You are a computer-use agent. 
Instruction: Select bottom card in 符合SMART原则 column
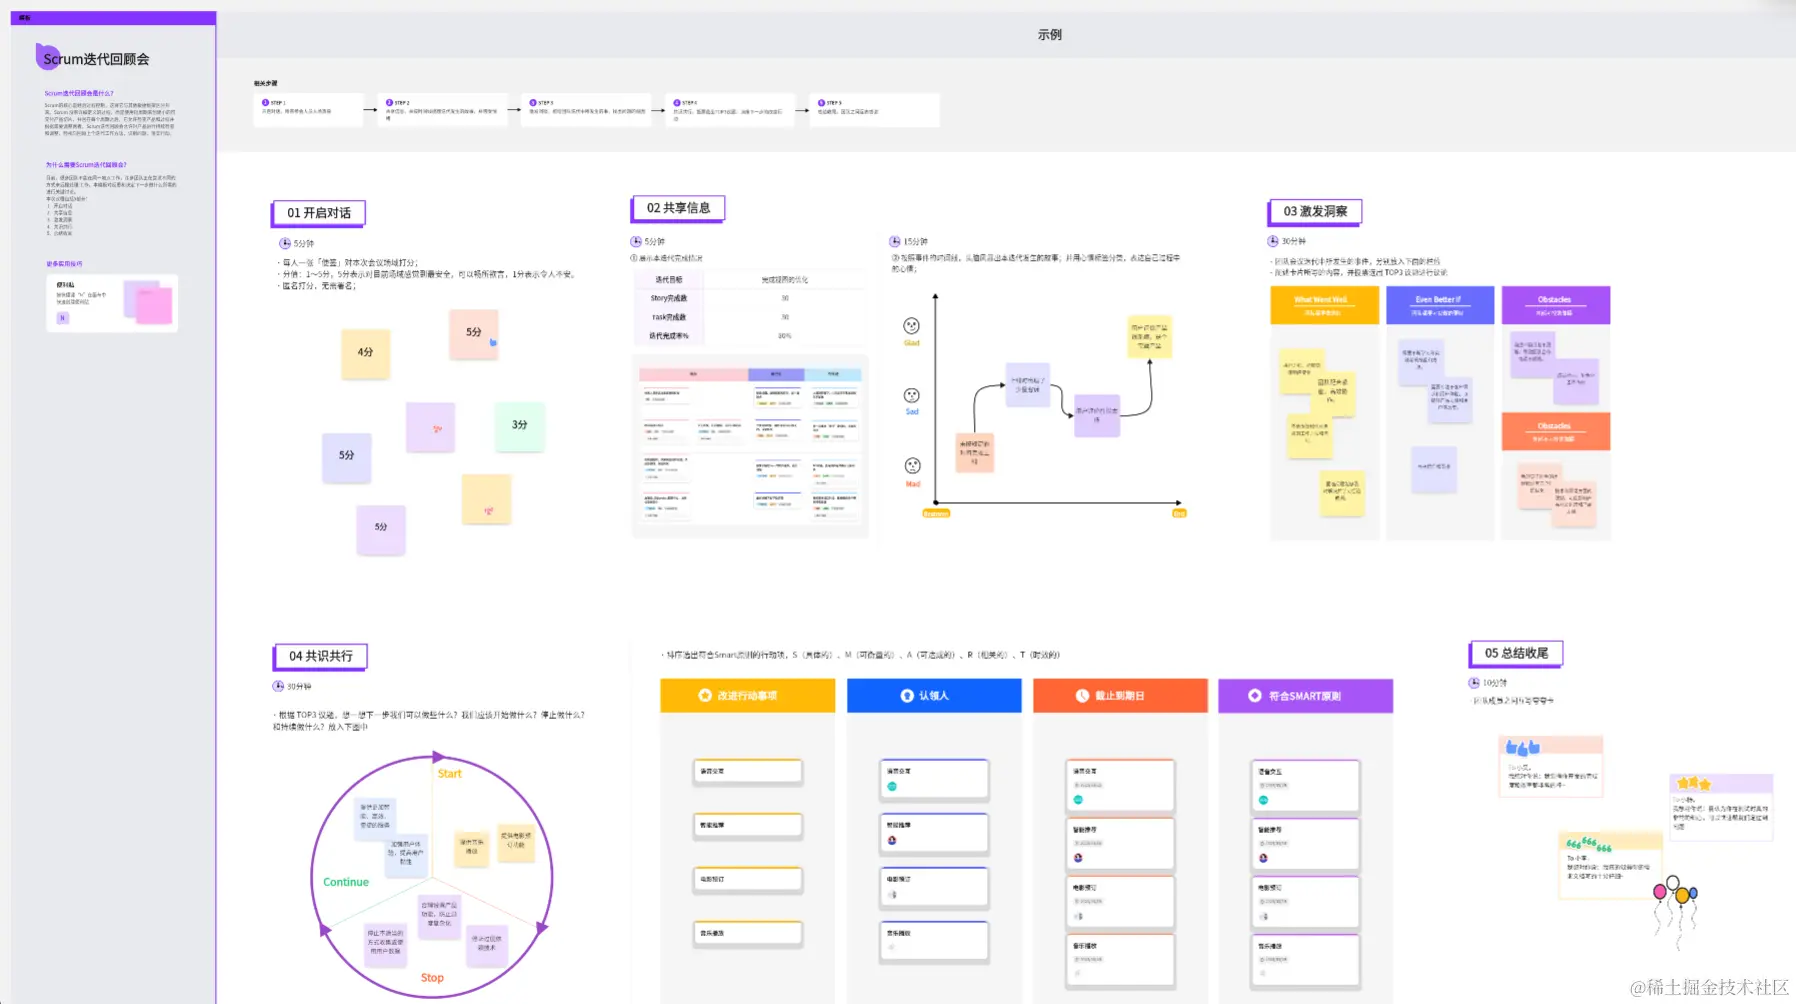pyautogui.click(x=1305, y=960)
